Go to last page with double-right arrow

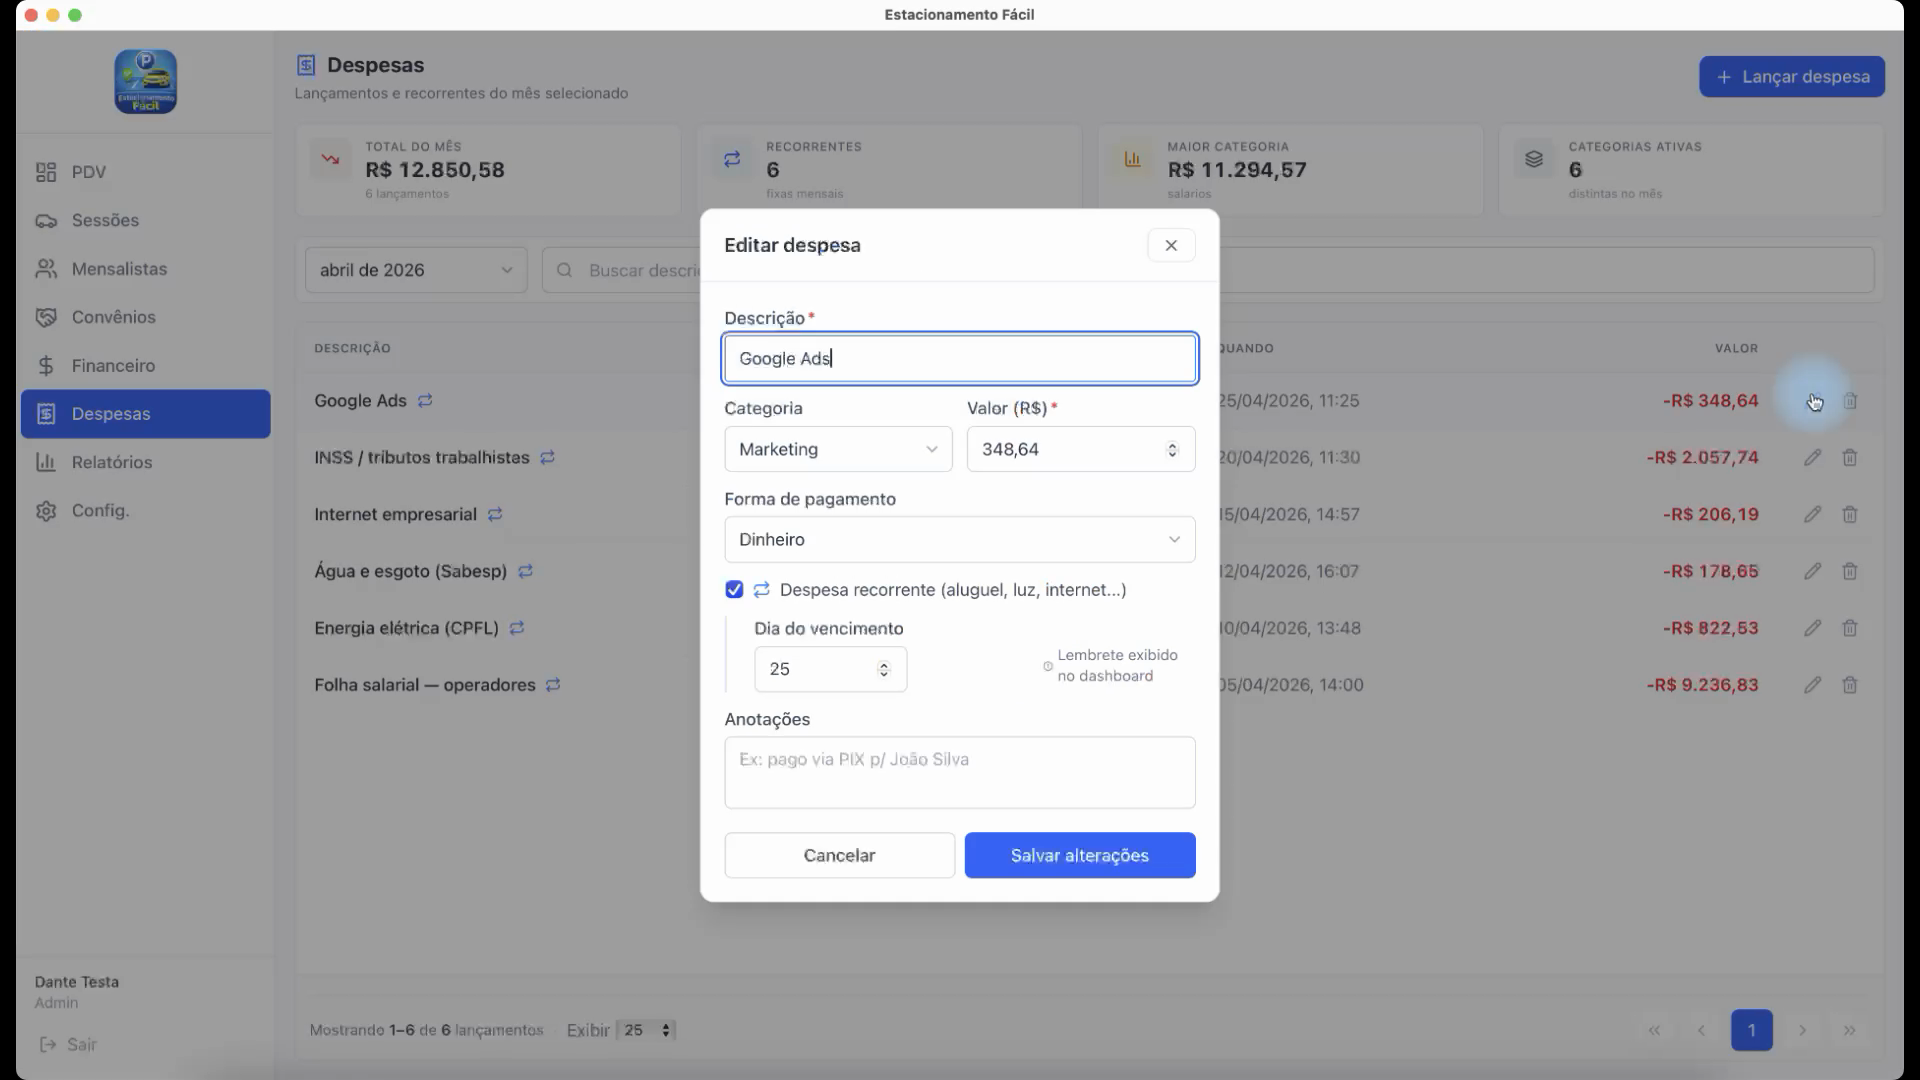coord(1850,1030)
